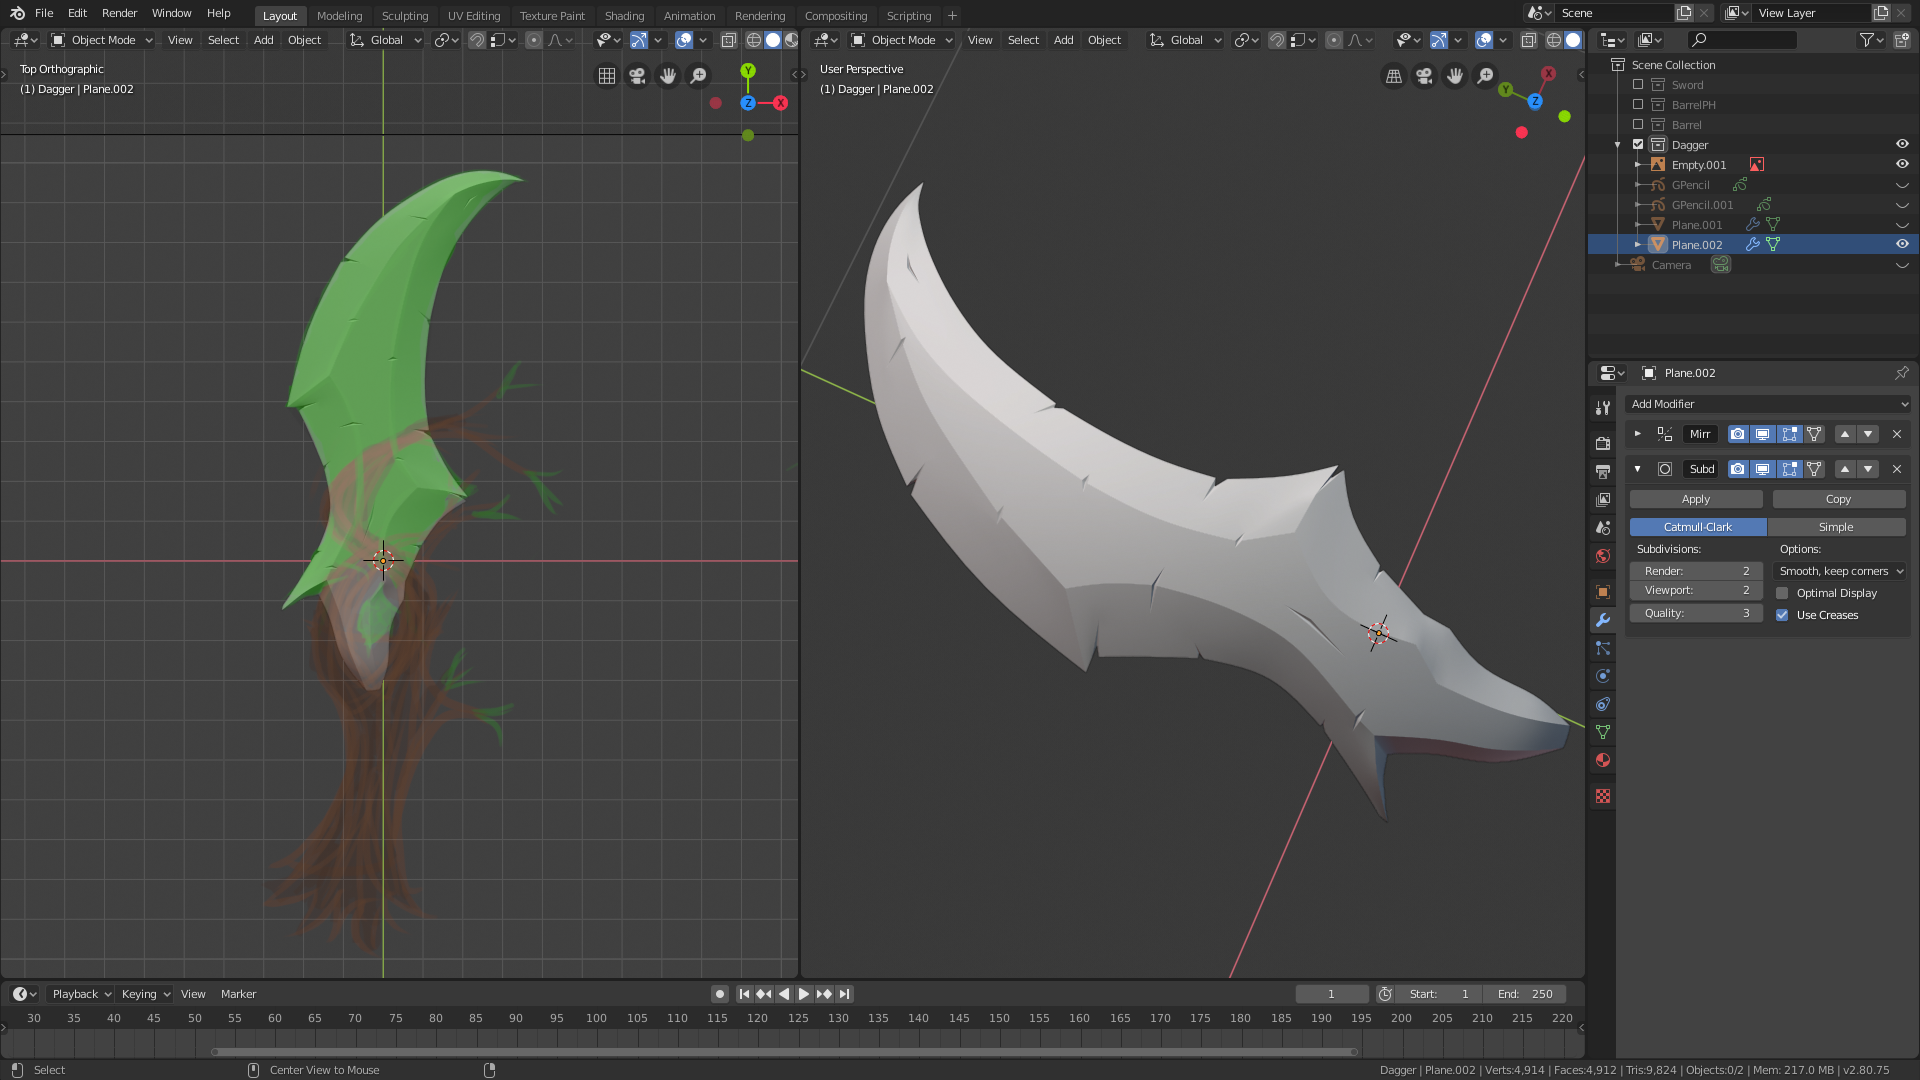Switch to the Sculpting workspace tab
Viewport: 1920px width, 1080px height.
pyautogui.click(x=404, y=16)
